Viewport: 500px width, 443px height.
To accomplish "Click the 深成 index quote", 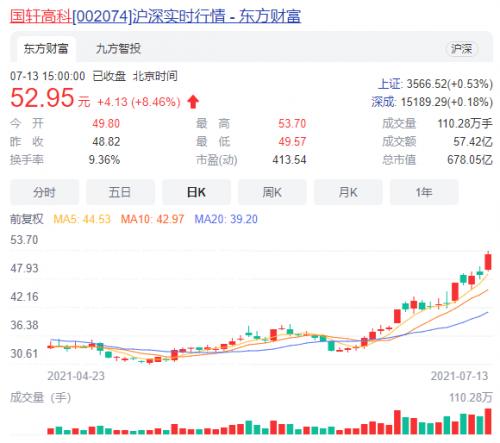I will (432, 102).
